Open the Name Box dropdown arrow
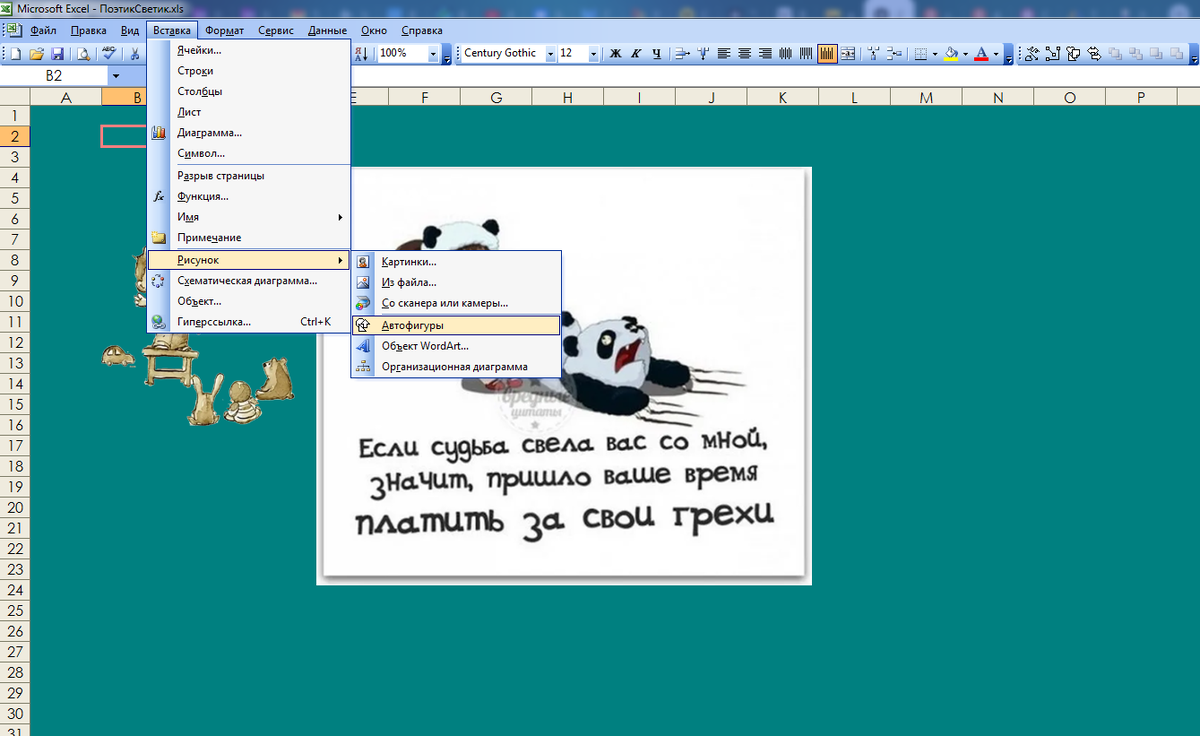The image size is (1200, 736). 116,76
